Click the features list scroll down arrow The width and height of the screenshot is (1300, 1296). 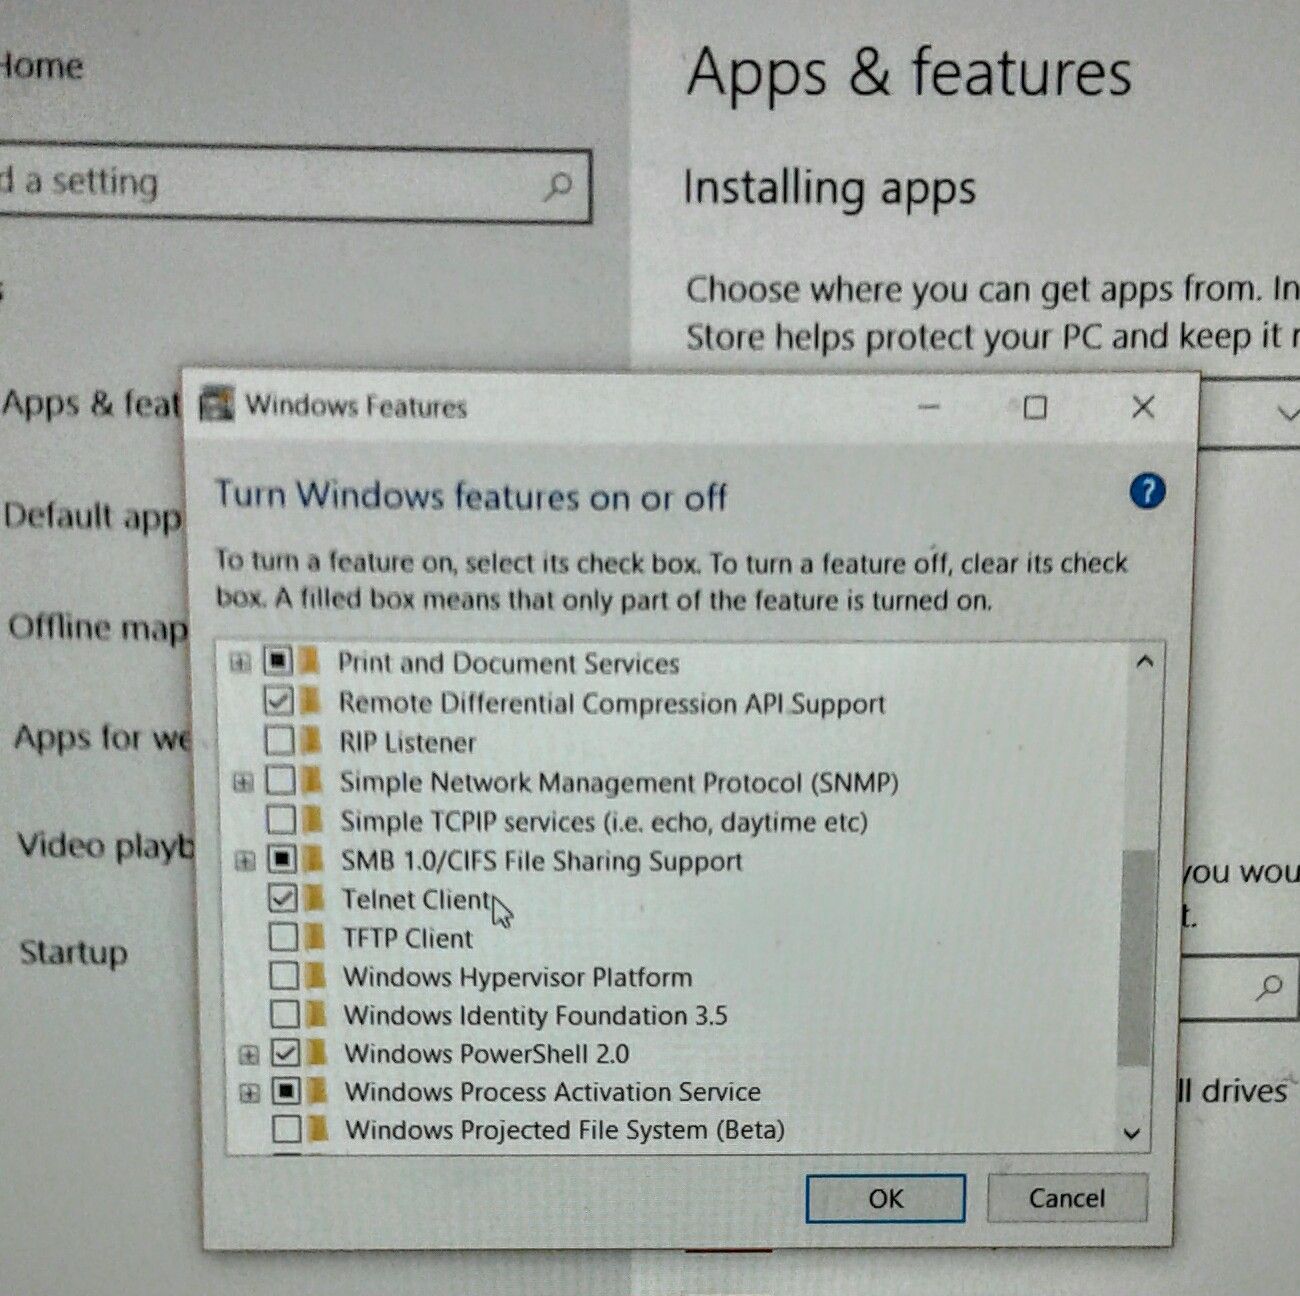coord(1132,1133)
